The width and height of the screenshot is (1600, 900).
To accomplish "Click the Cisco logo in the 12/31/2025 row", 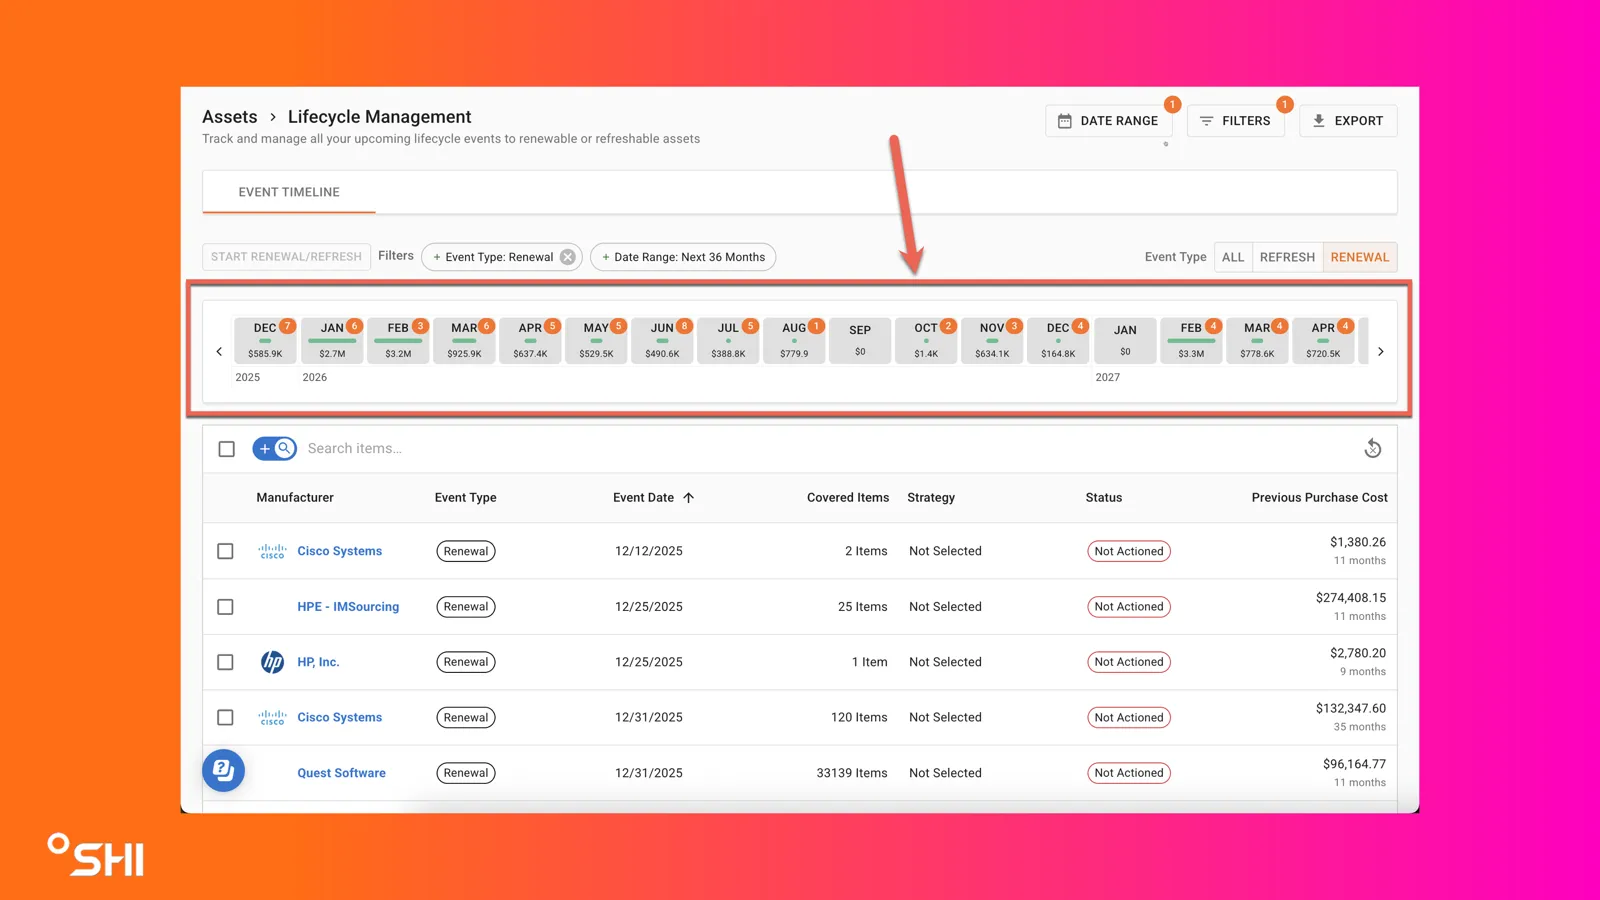I will pos(272,717).
